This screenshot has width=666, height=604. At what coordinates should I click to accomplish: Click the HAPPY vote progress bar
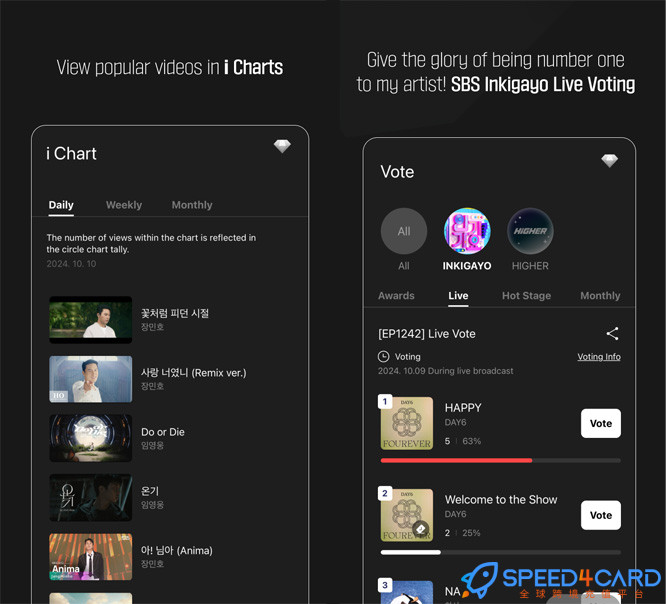pyautogui.click(x=501, y=460)
